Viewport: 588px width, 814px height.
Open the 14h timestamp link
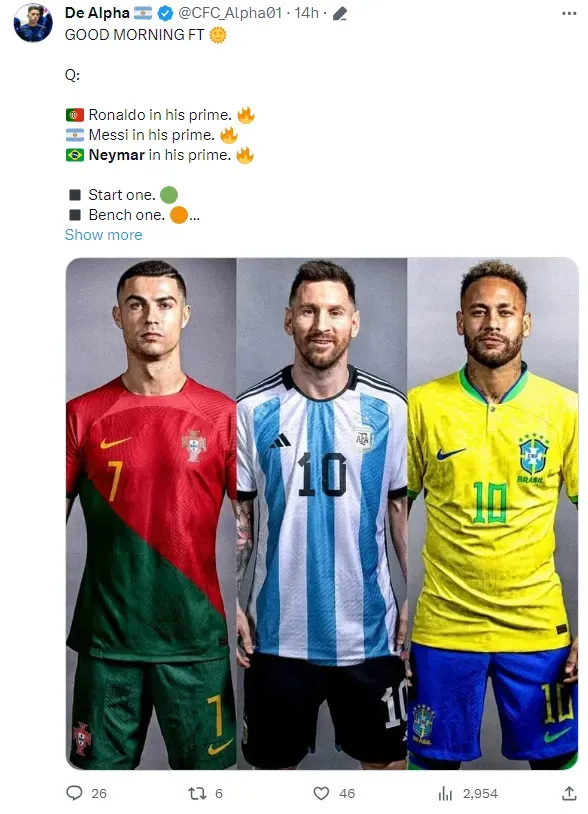(x=307, y=13)
